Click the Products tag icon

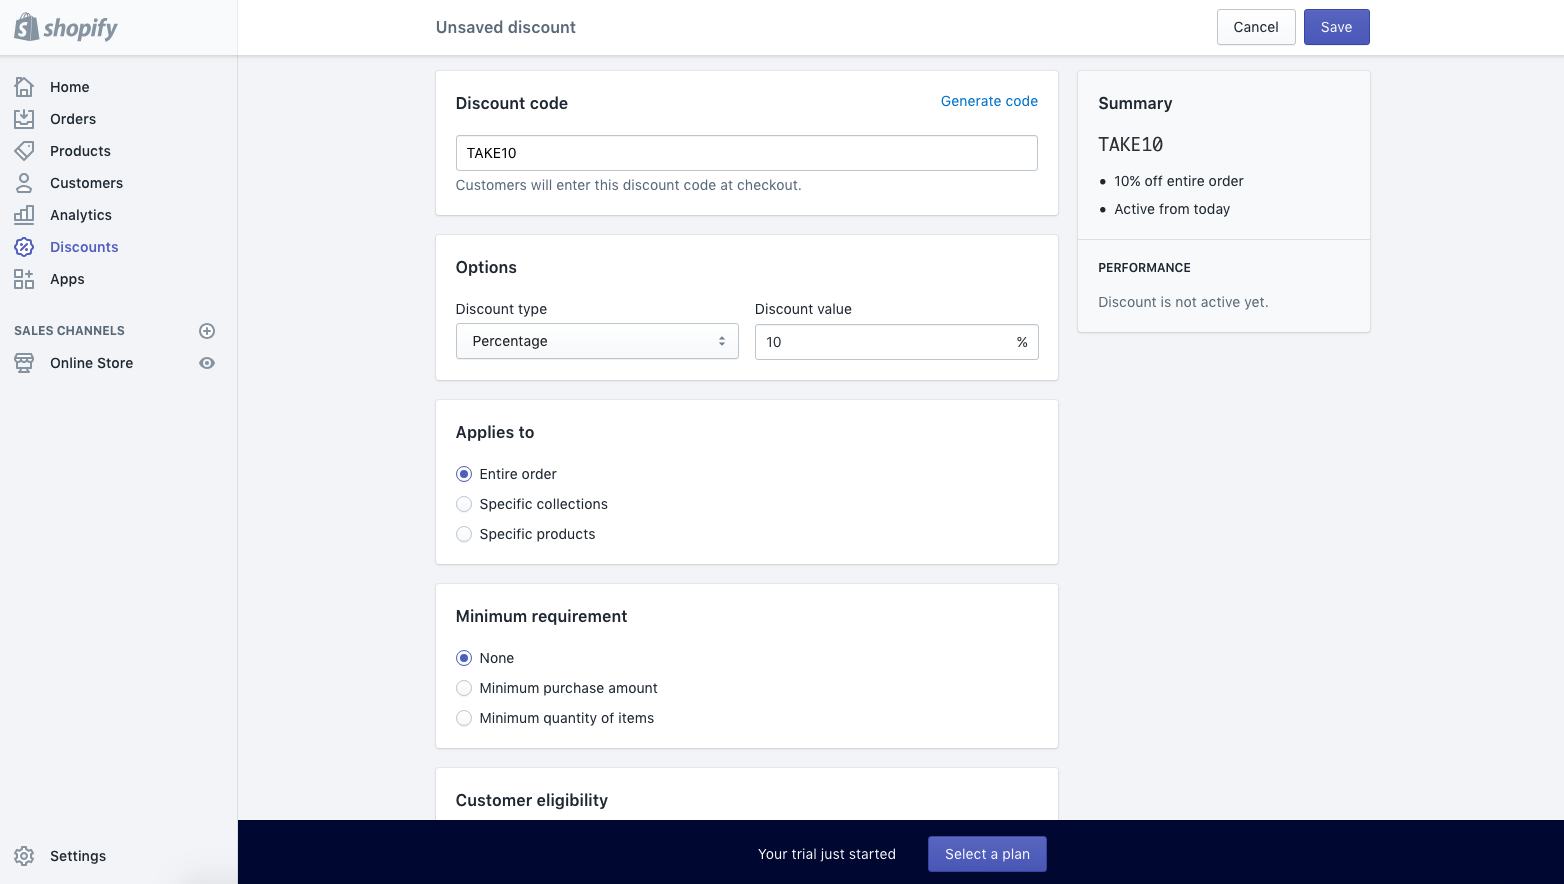[x=24, y=151]
